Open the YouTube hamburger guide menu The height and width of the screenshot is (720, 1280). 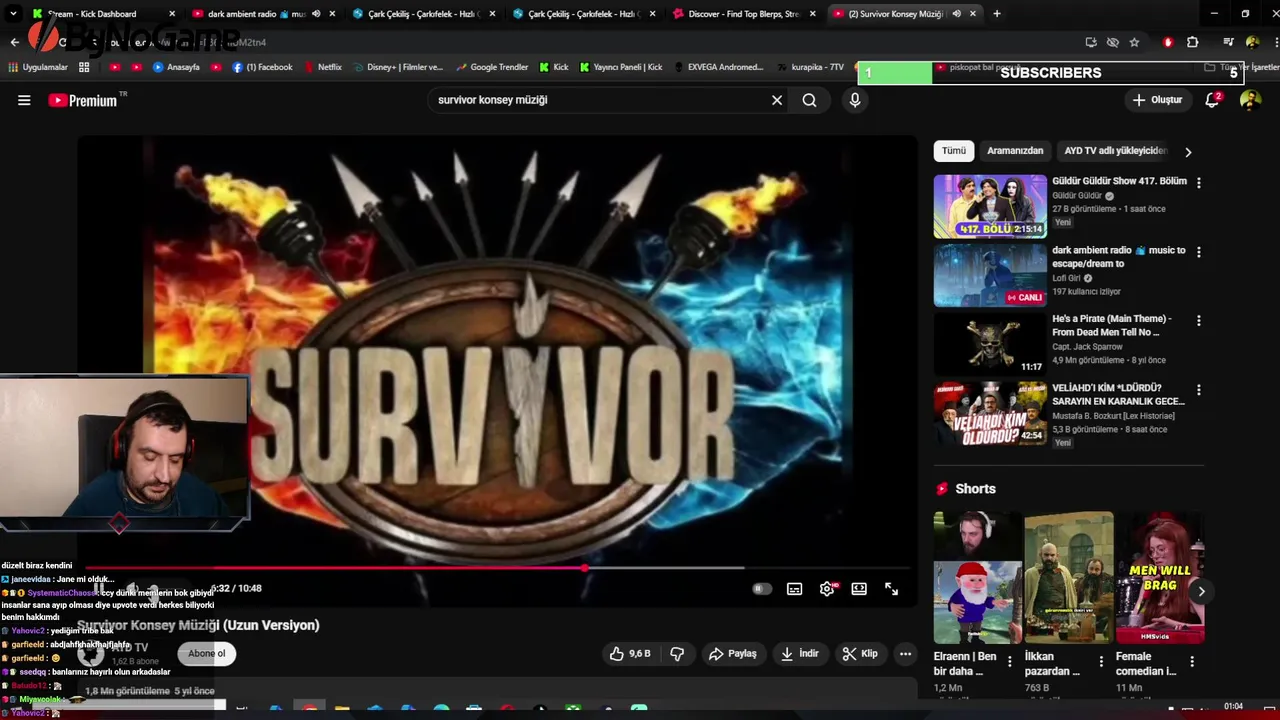pos(24,100)
